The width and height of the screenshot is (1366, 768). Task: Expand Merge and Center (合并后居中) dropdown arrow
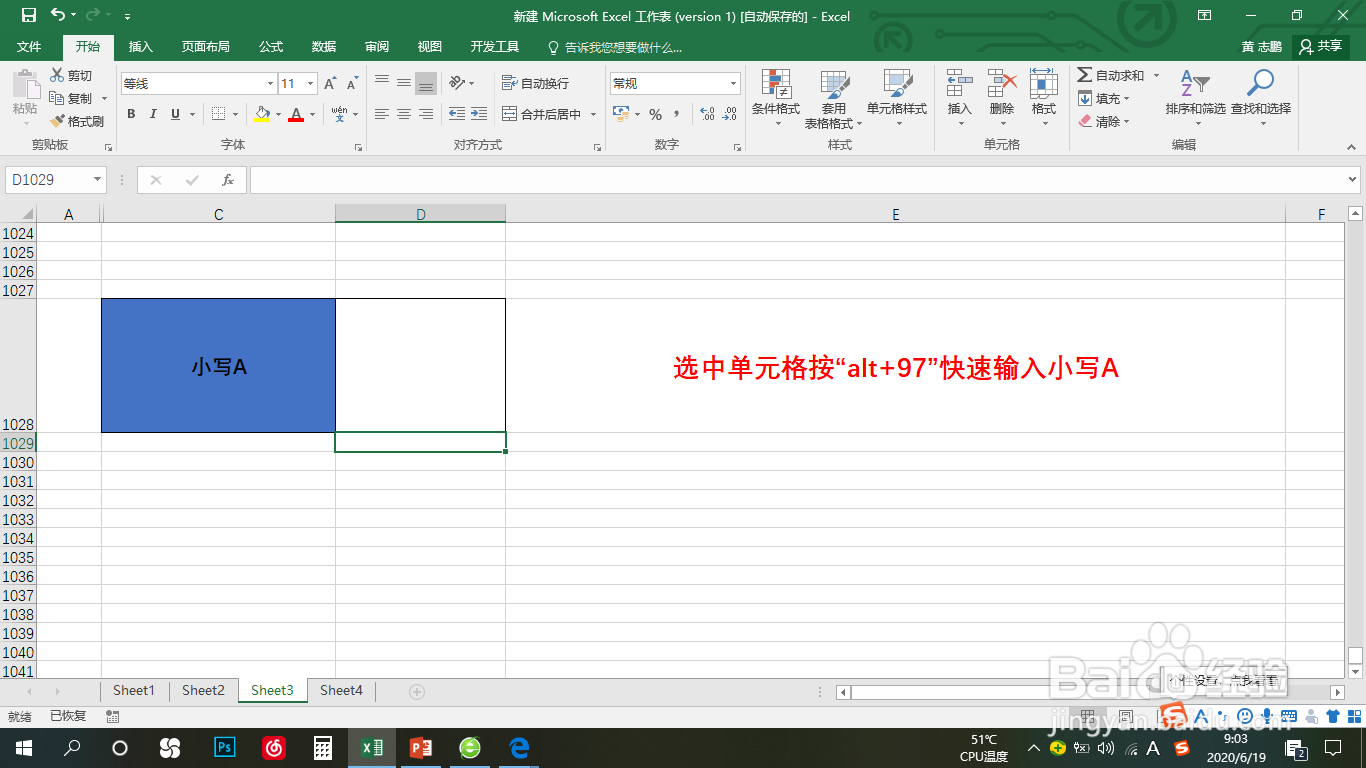592,114
